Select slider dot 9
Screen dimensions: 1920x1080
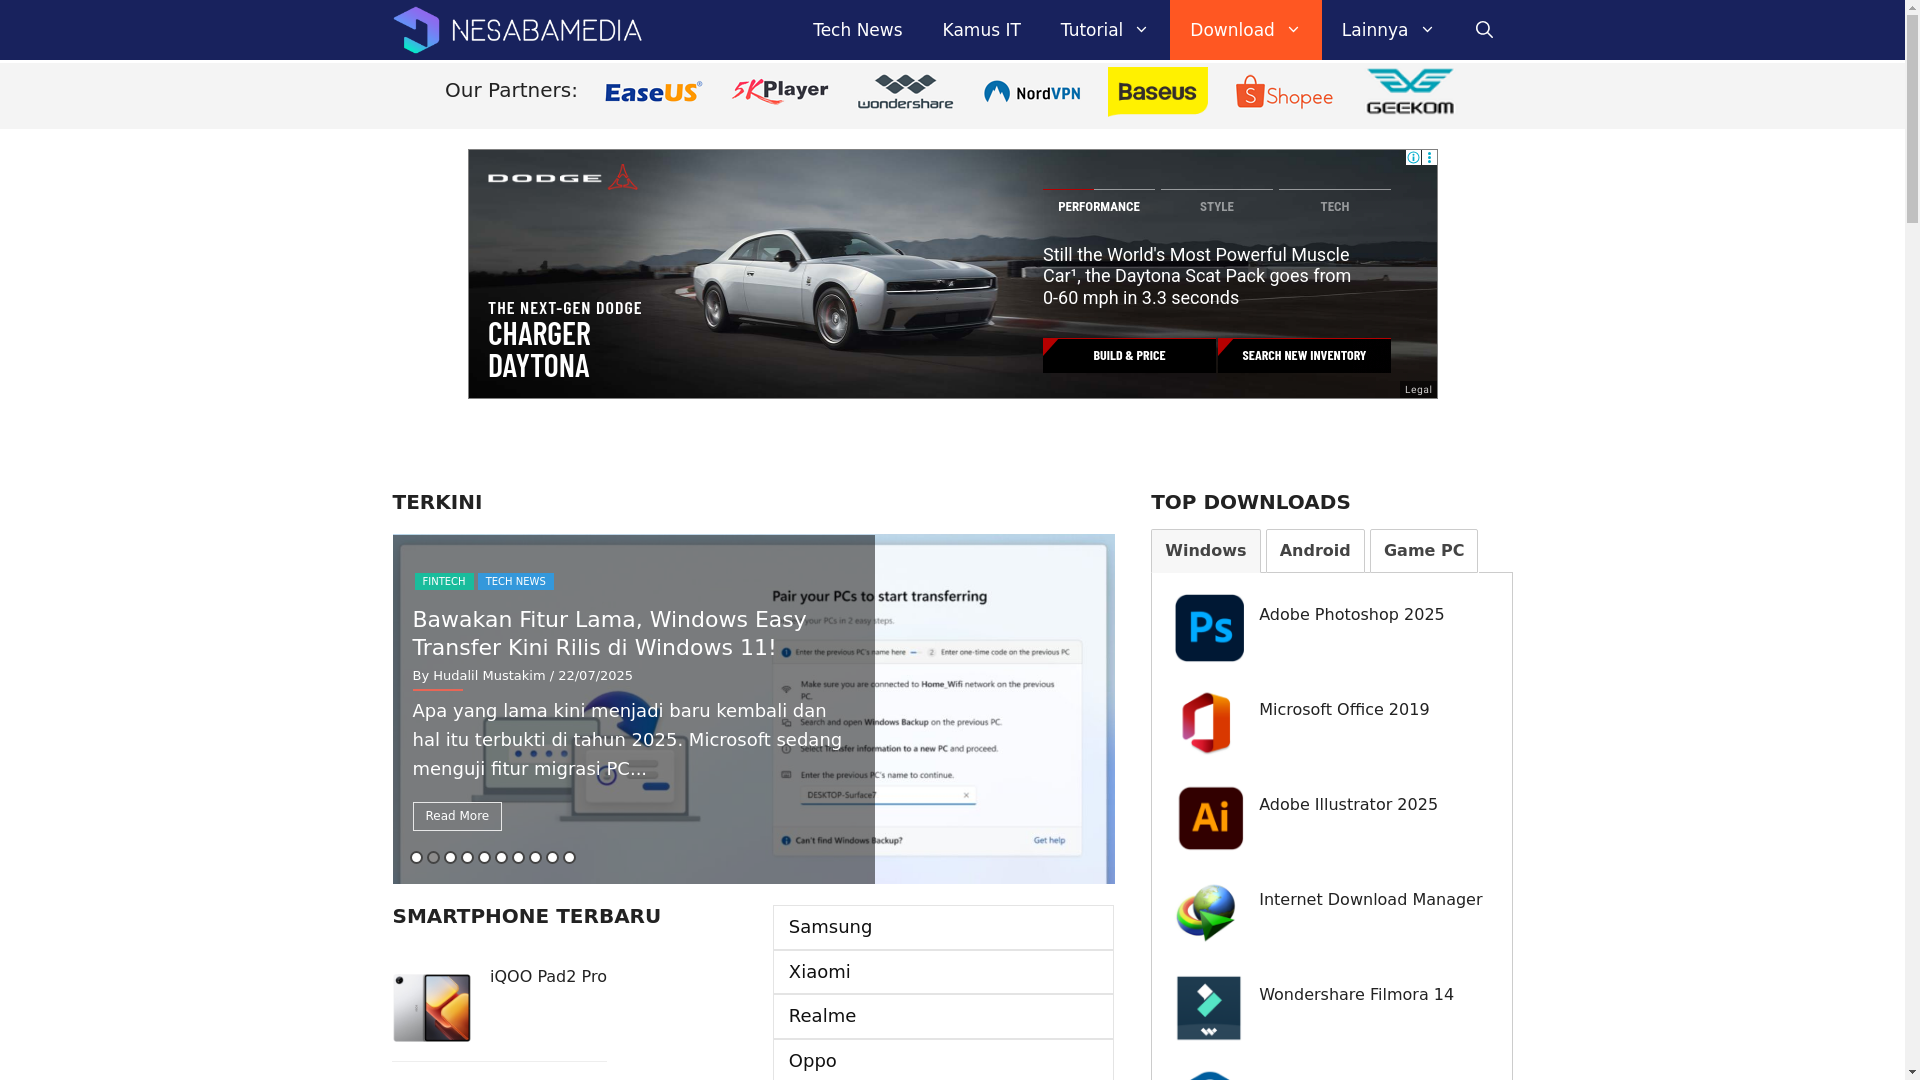click(x=552, y=858)
